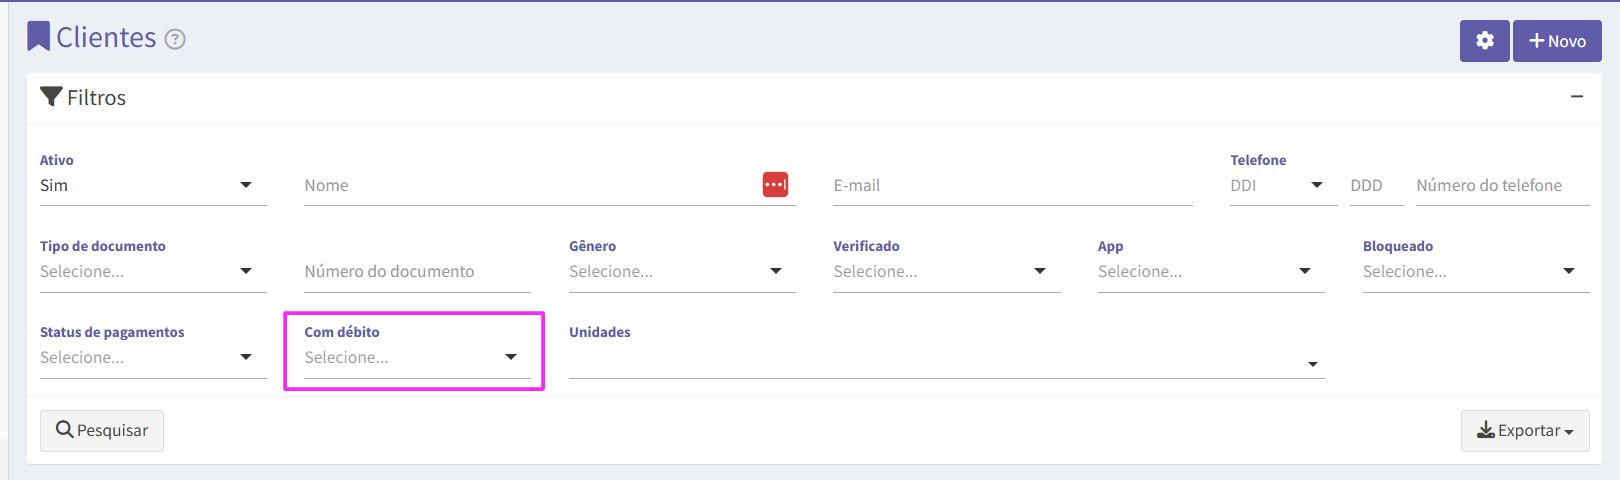1620x480 pixels.
Task: Open the DDI telephone dropdown
Action: coord(1284,186)
